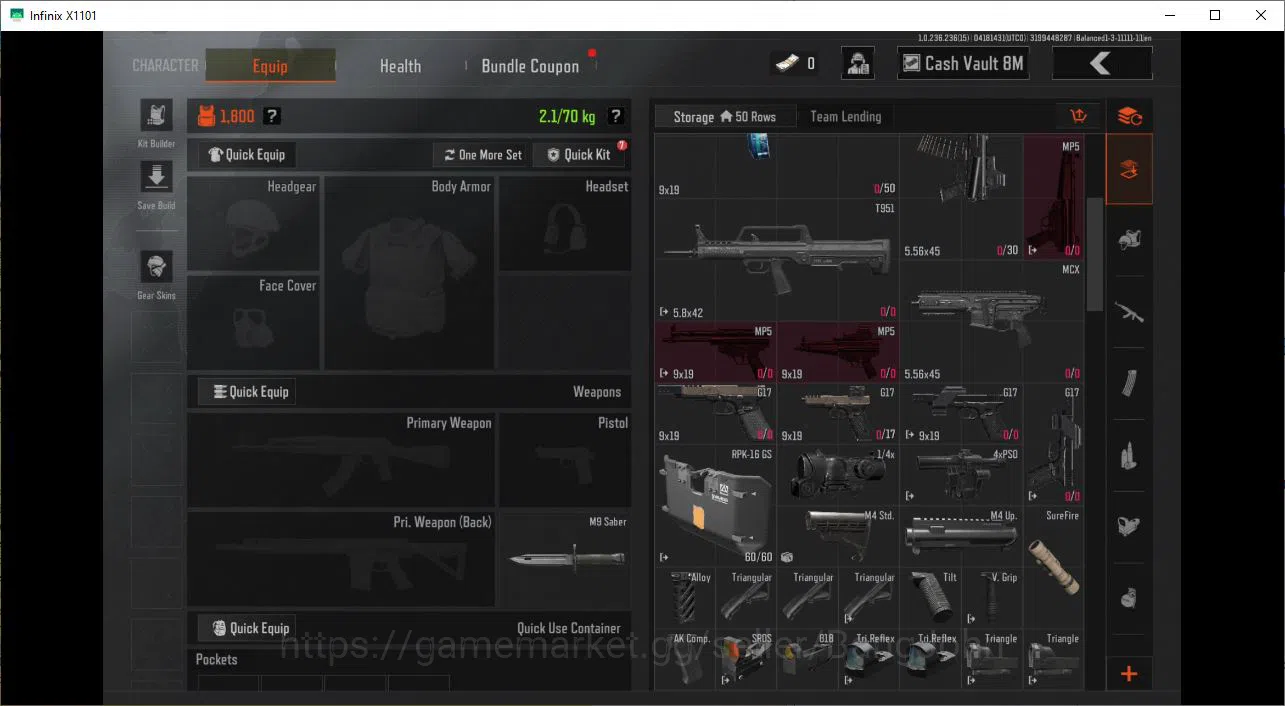The height and width of the screenshot is (706, 1285).
Task: Select the 9x19 ammo showing 0/50
Action: tap(777, 167)
